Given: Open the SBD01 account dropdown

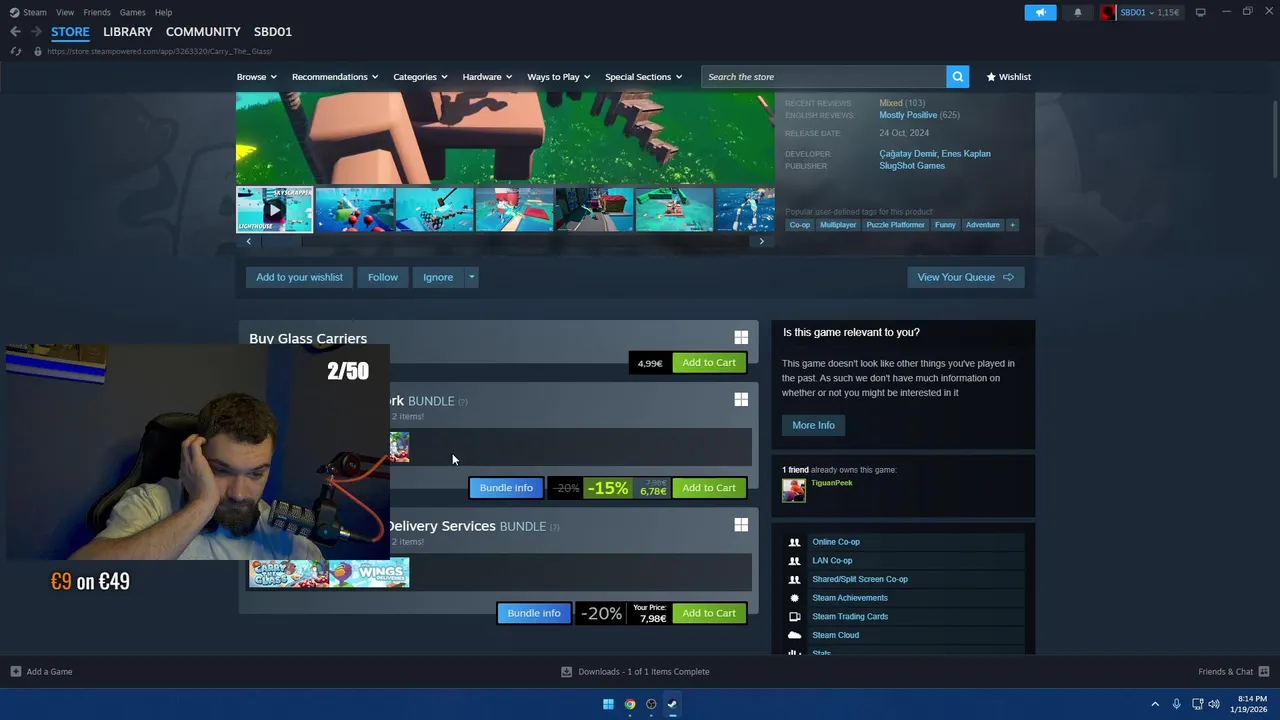Looking at the screenshot, I should click(x=1150, y=12).
